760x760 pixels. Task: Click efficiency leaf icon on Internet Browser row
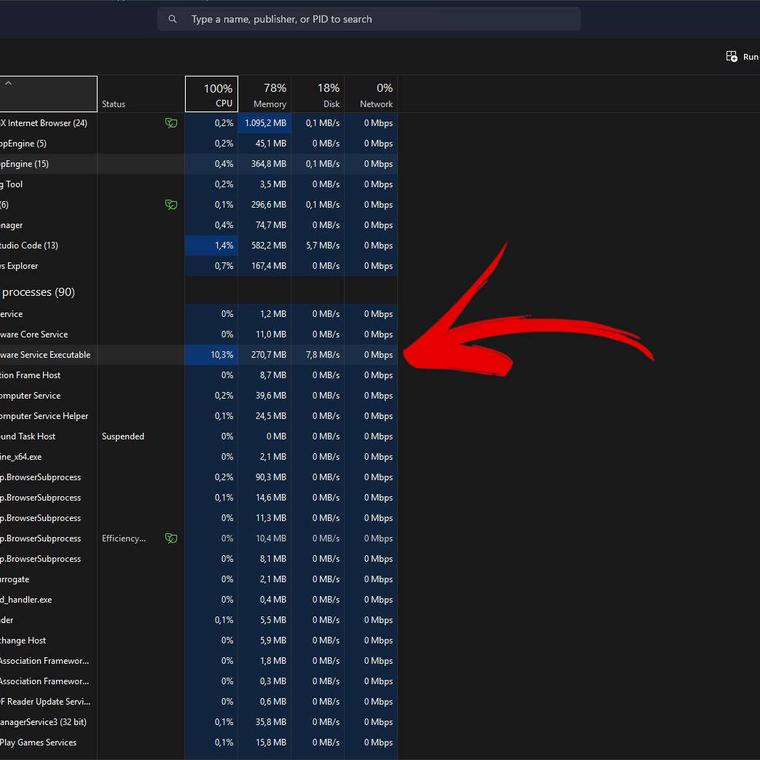tap(171, 123)
